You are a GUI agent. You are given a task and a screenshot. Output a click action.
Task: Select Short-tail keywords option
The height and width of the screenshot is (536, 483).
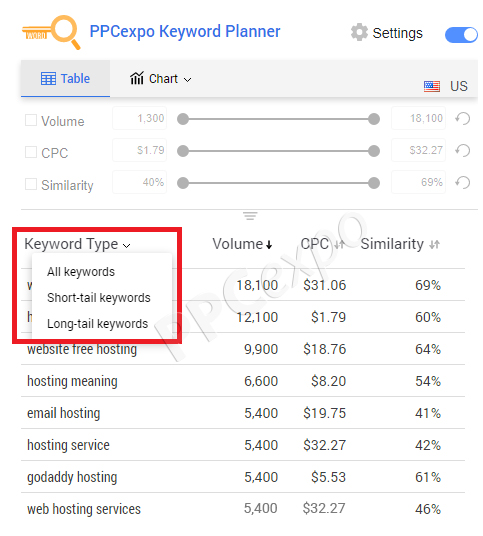point(99,298)
